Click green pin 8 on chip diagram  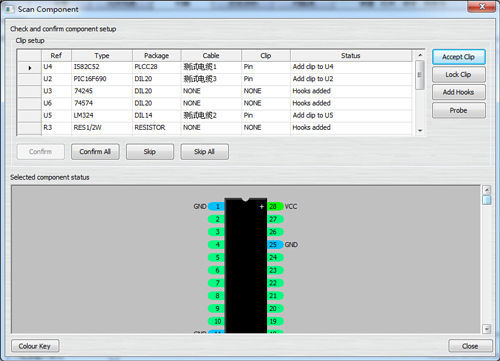pos(216,296)
